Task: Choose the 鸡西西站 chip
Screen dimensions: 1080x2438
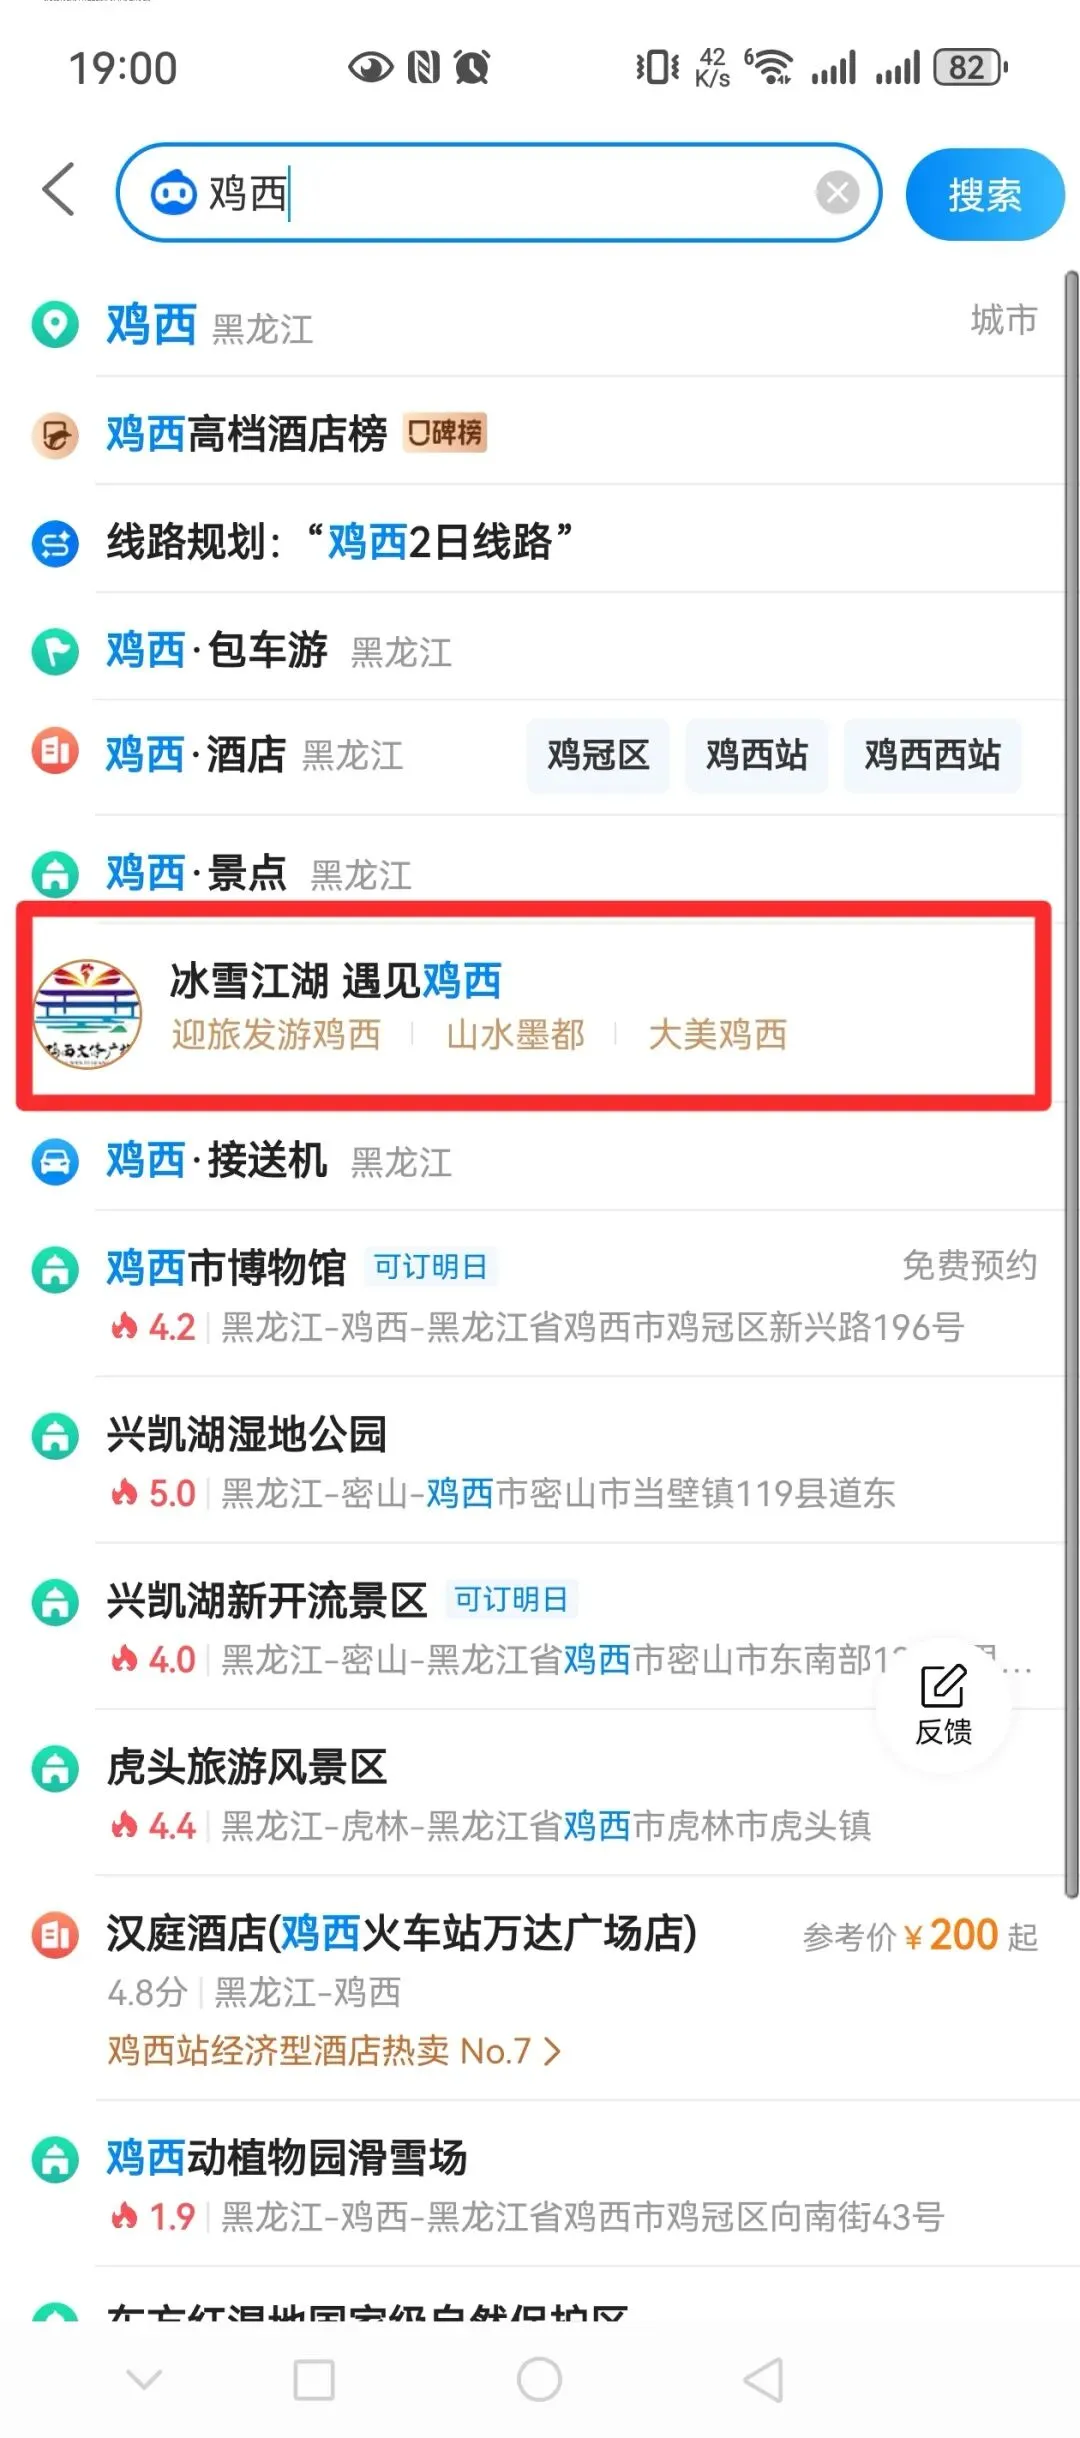Action: click(932, 755)
